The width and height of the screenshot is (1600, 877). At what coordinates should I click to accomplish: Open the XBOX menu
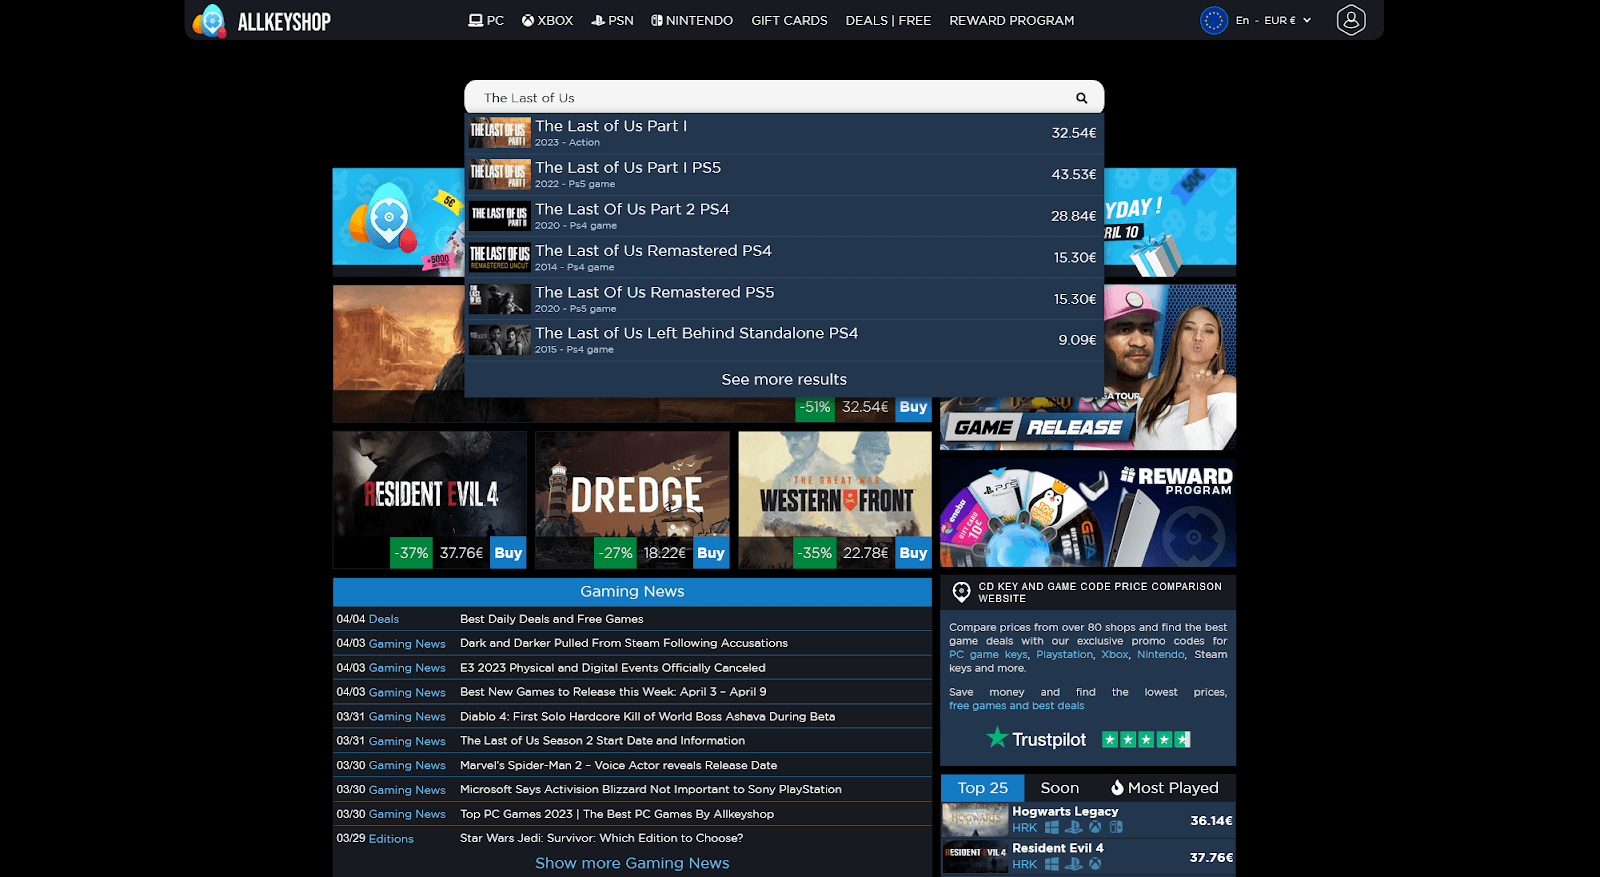pos(547,20)
